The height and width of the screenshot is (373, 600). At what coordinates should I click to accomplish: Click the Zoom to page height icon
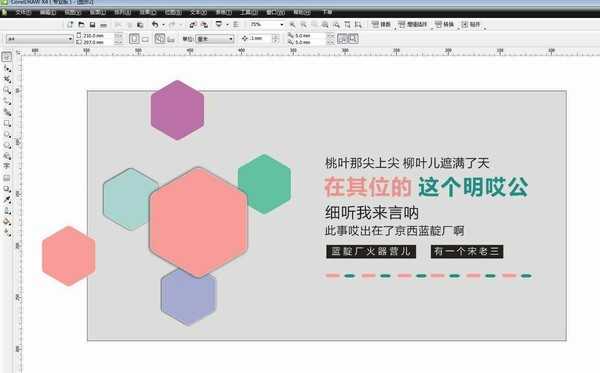click(358, 24)
